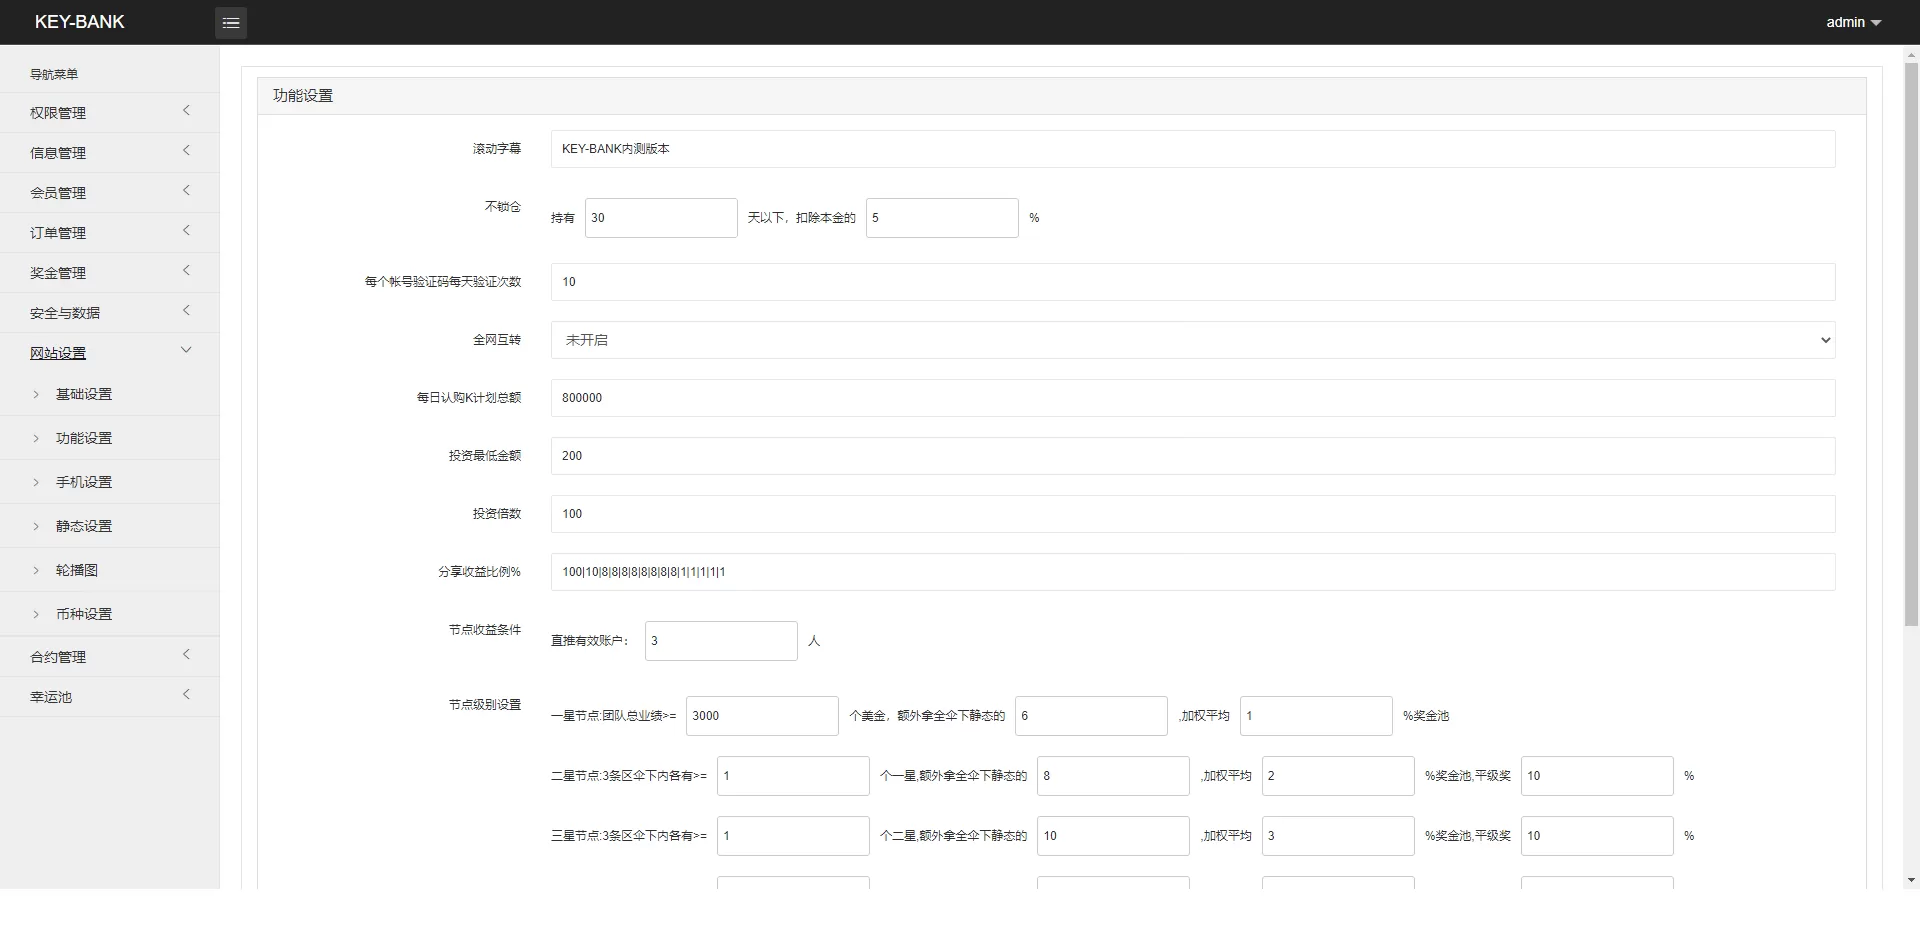Image resolution: width=1920 pixels, height=931 pixels.
Task: Expand the 合约管理 sidebar section
Action: tap(110, 656)
